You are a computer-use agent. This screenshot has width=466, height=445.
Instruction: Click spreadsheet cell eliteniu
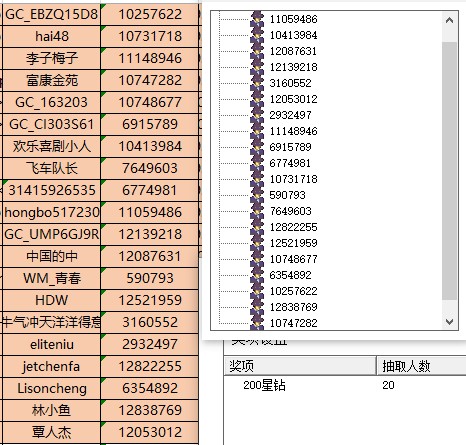tap(51, 344)
